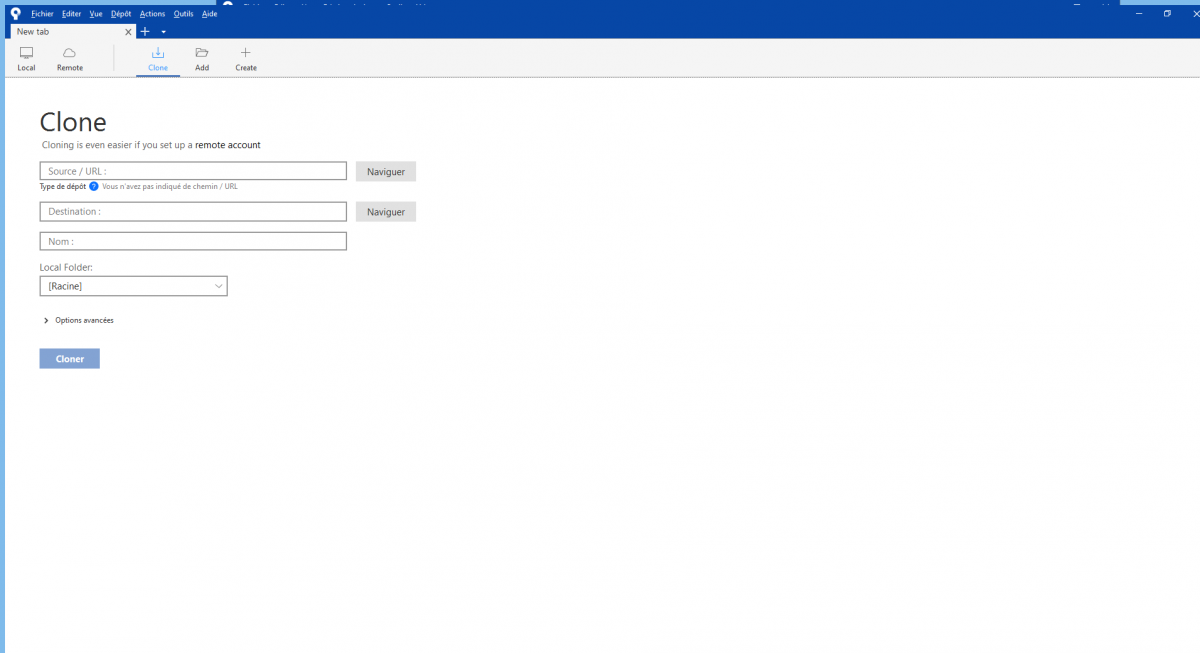Expand the Options avancées section

click(47, 320)
